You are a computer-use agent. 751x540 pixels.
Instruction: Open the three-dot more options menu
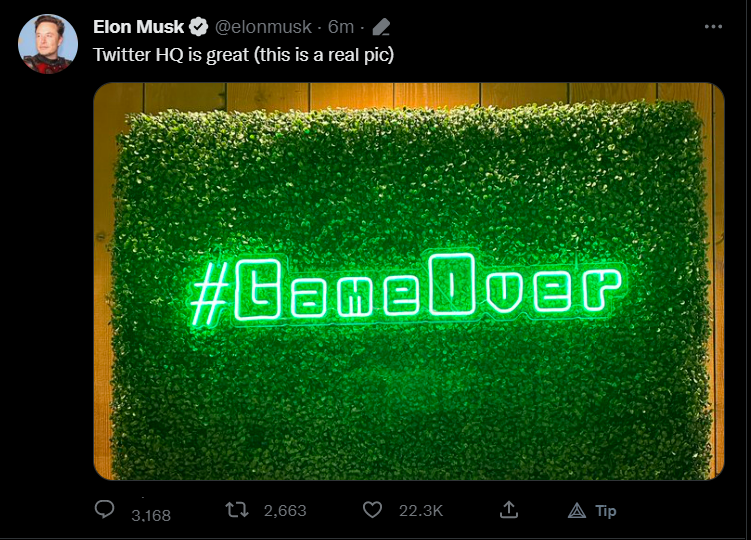pyautogui.click(x=712, y=27)
